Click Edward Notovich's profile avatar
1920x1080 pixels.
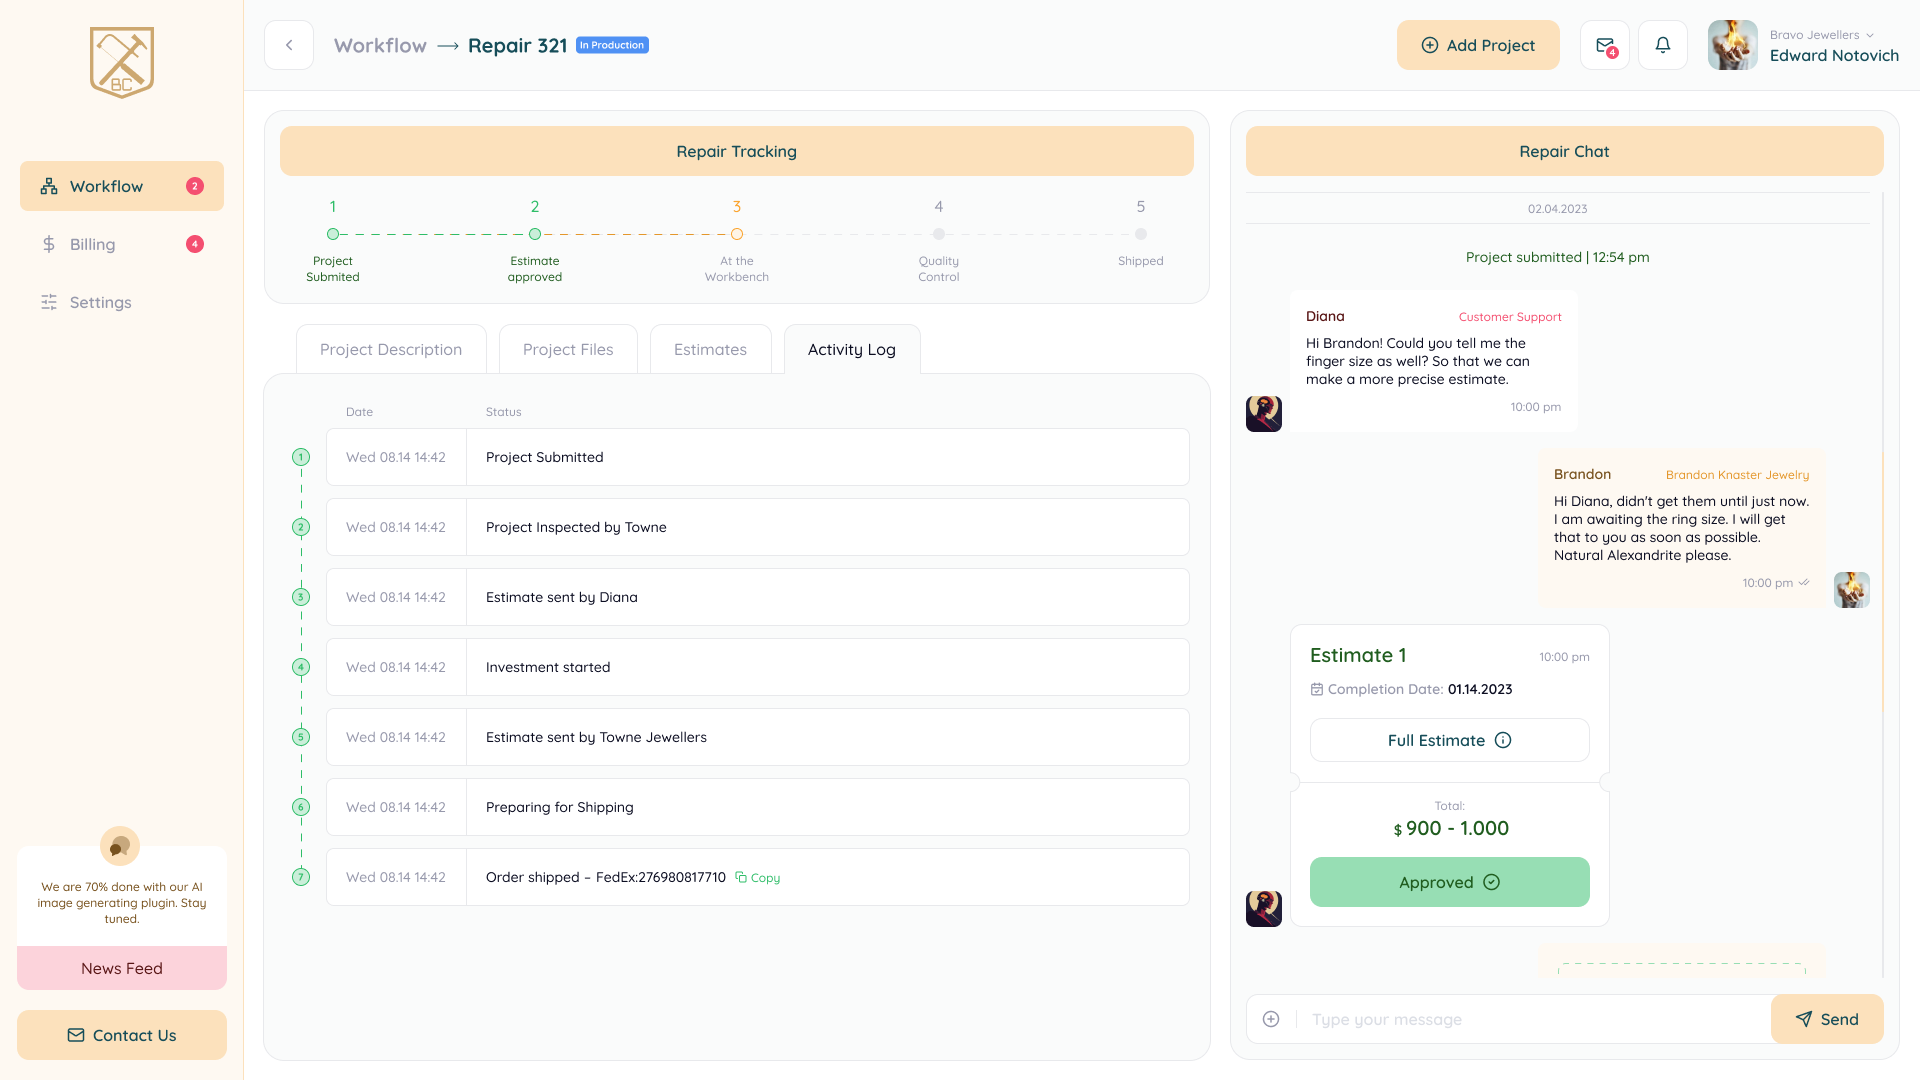(1732, 45)
